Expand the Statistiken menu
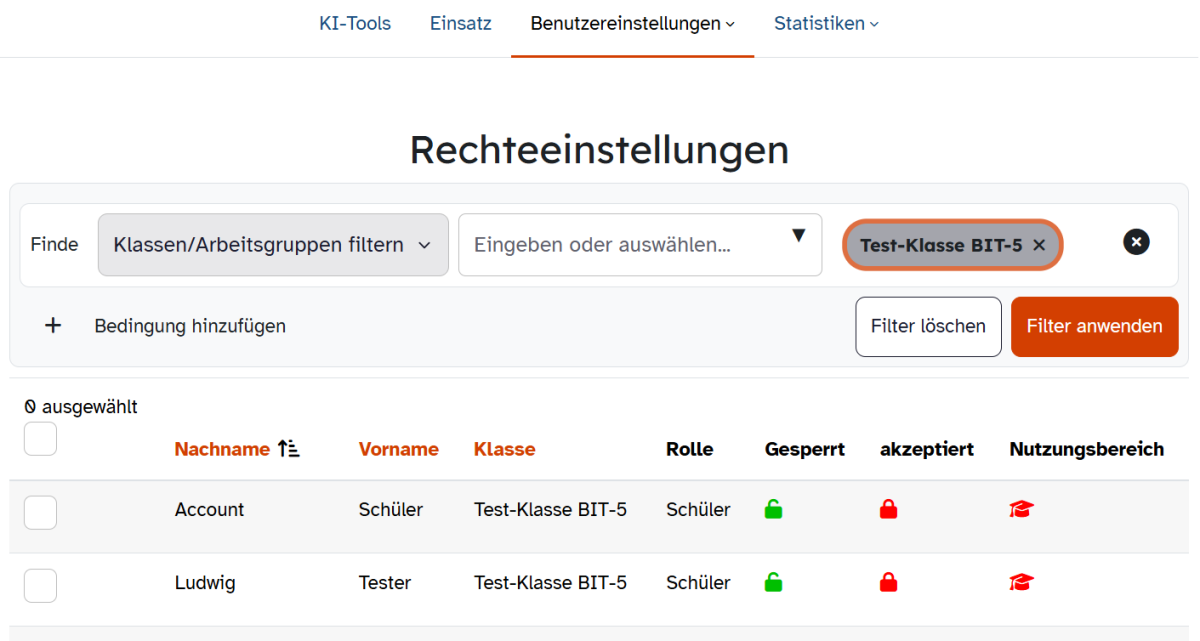The image size is (1200, 641). tap(826, 24)
